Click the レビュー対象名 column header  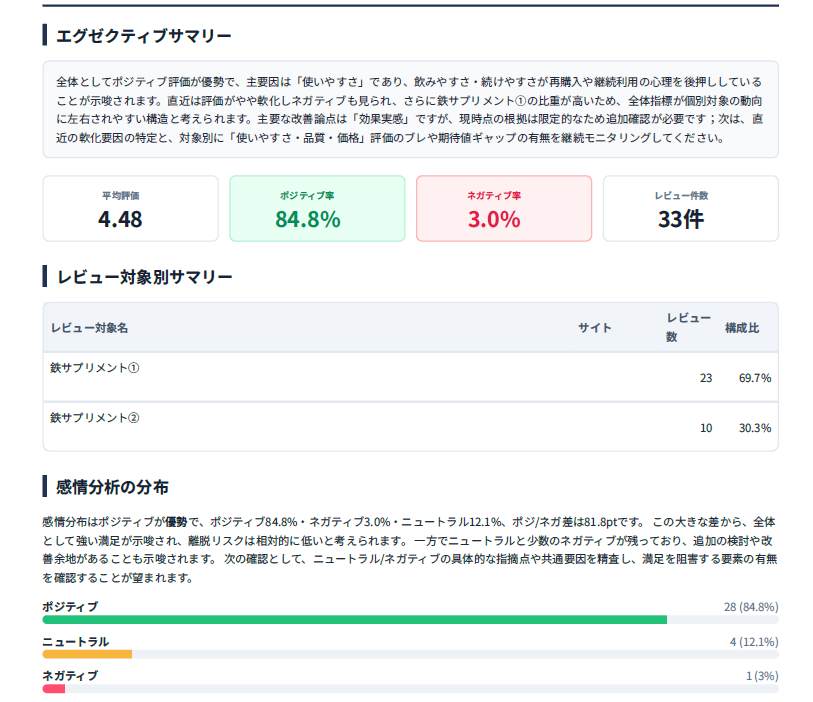[x=89, y=328]
